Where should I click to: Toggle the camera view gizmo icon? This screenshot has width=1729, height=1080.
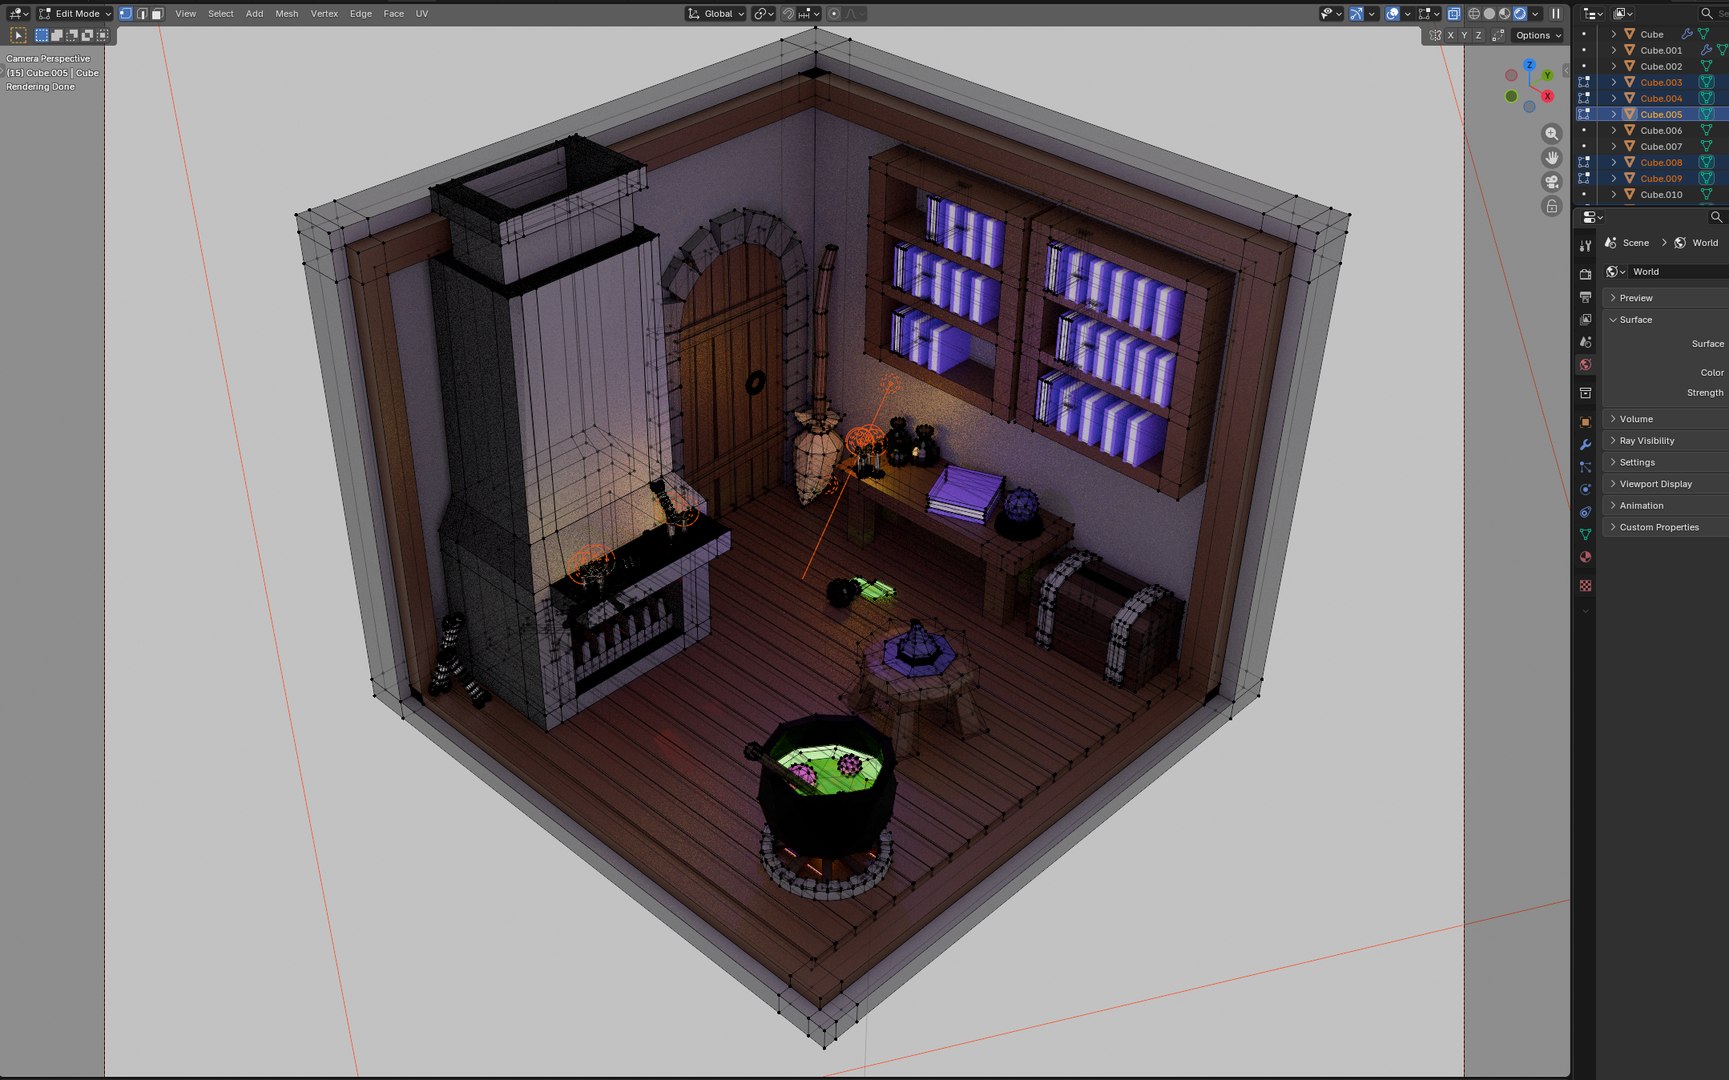1551,182
